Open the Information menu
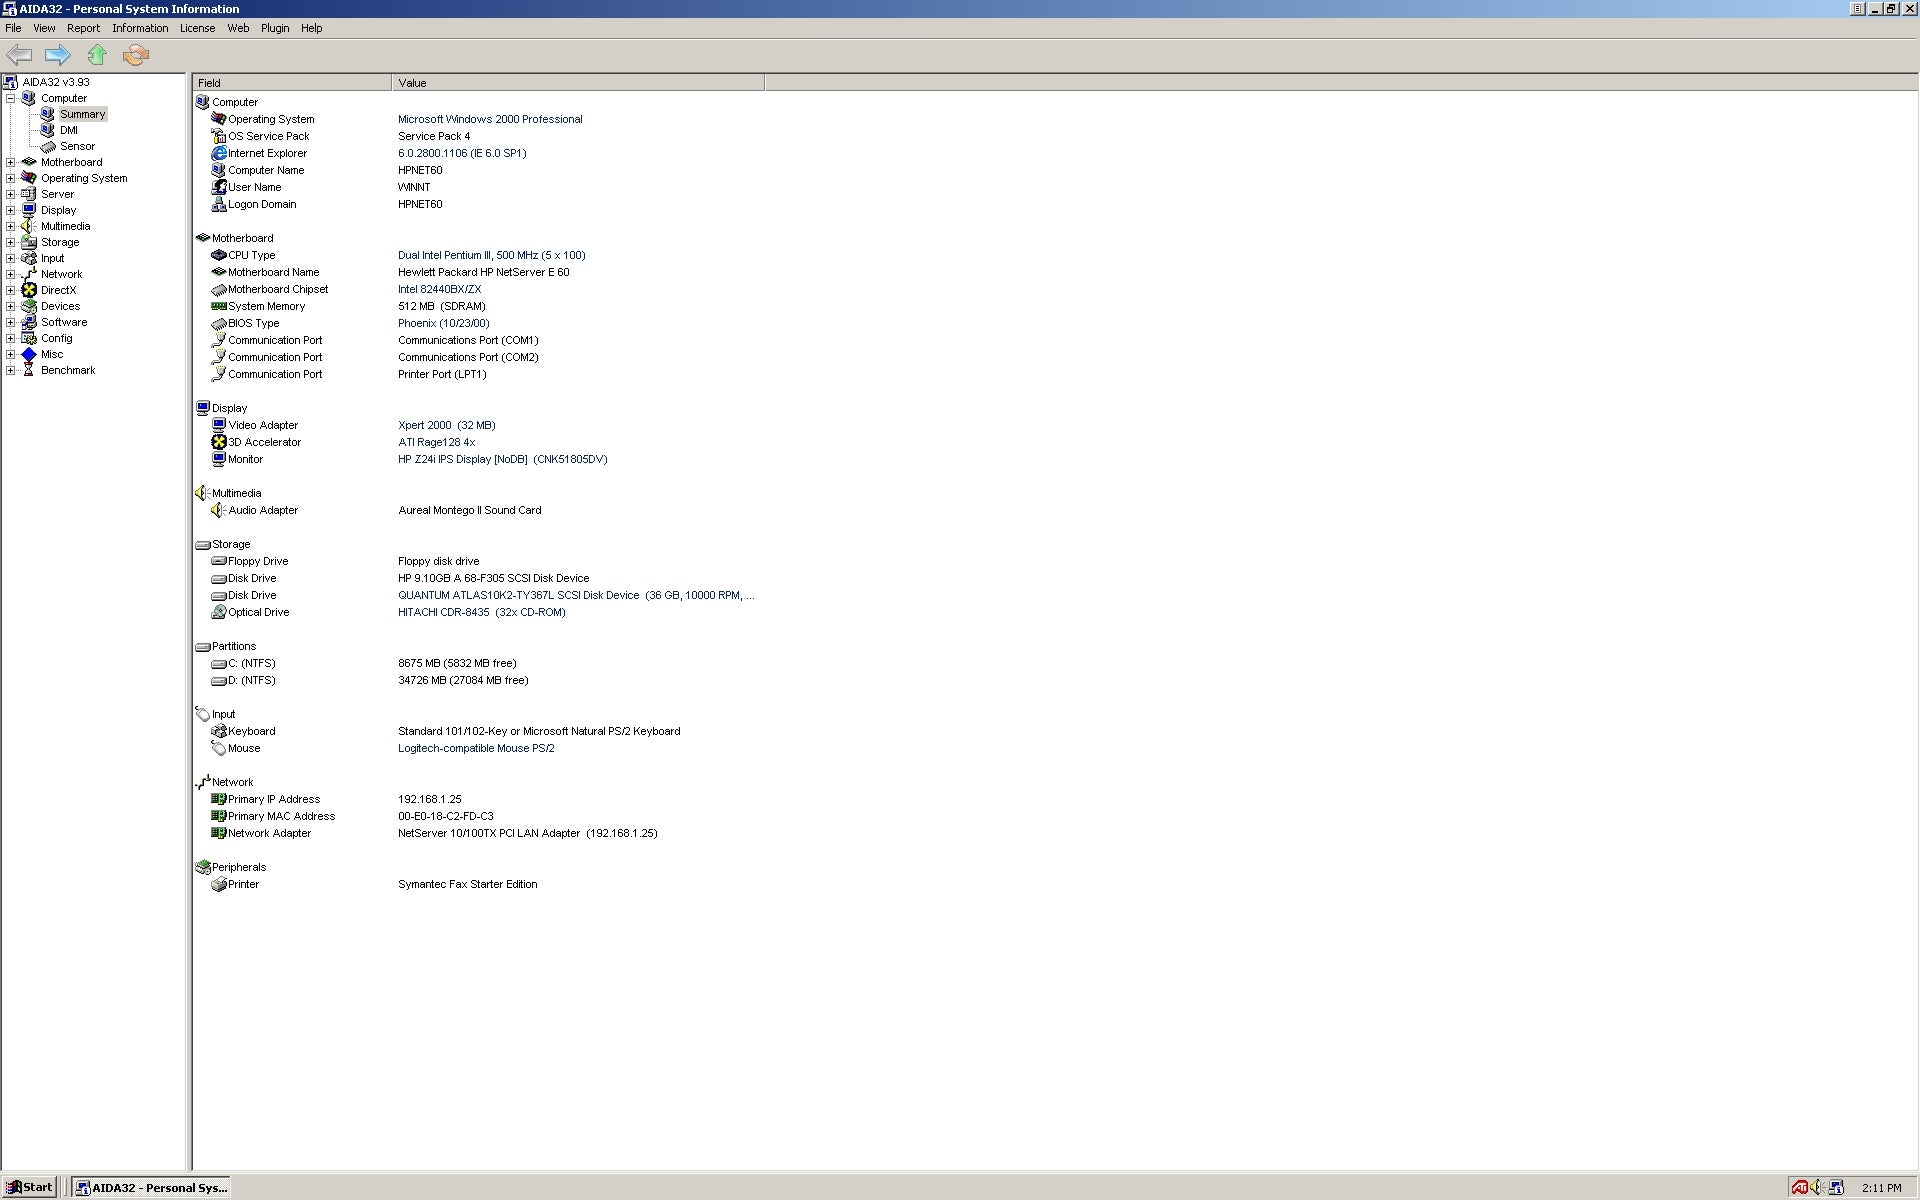1920x1200 pixels. click(140, 28)
